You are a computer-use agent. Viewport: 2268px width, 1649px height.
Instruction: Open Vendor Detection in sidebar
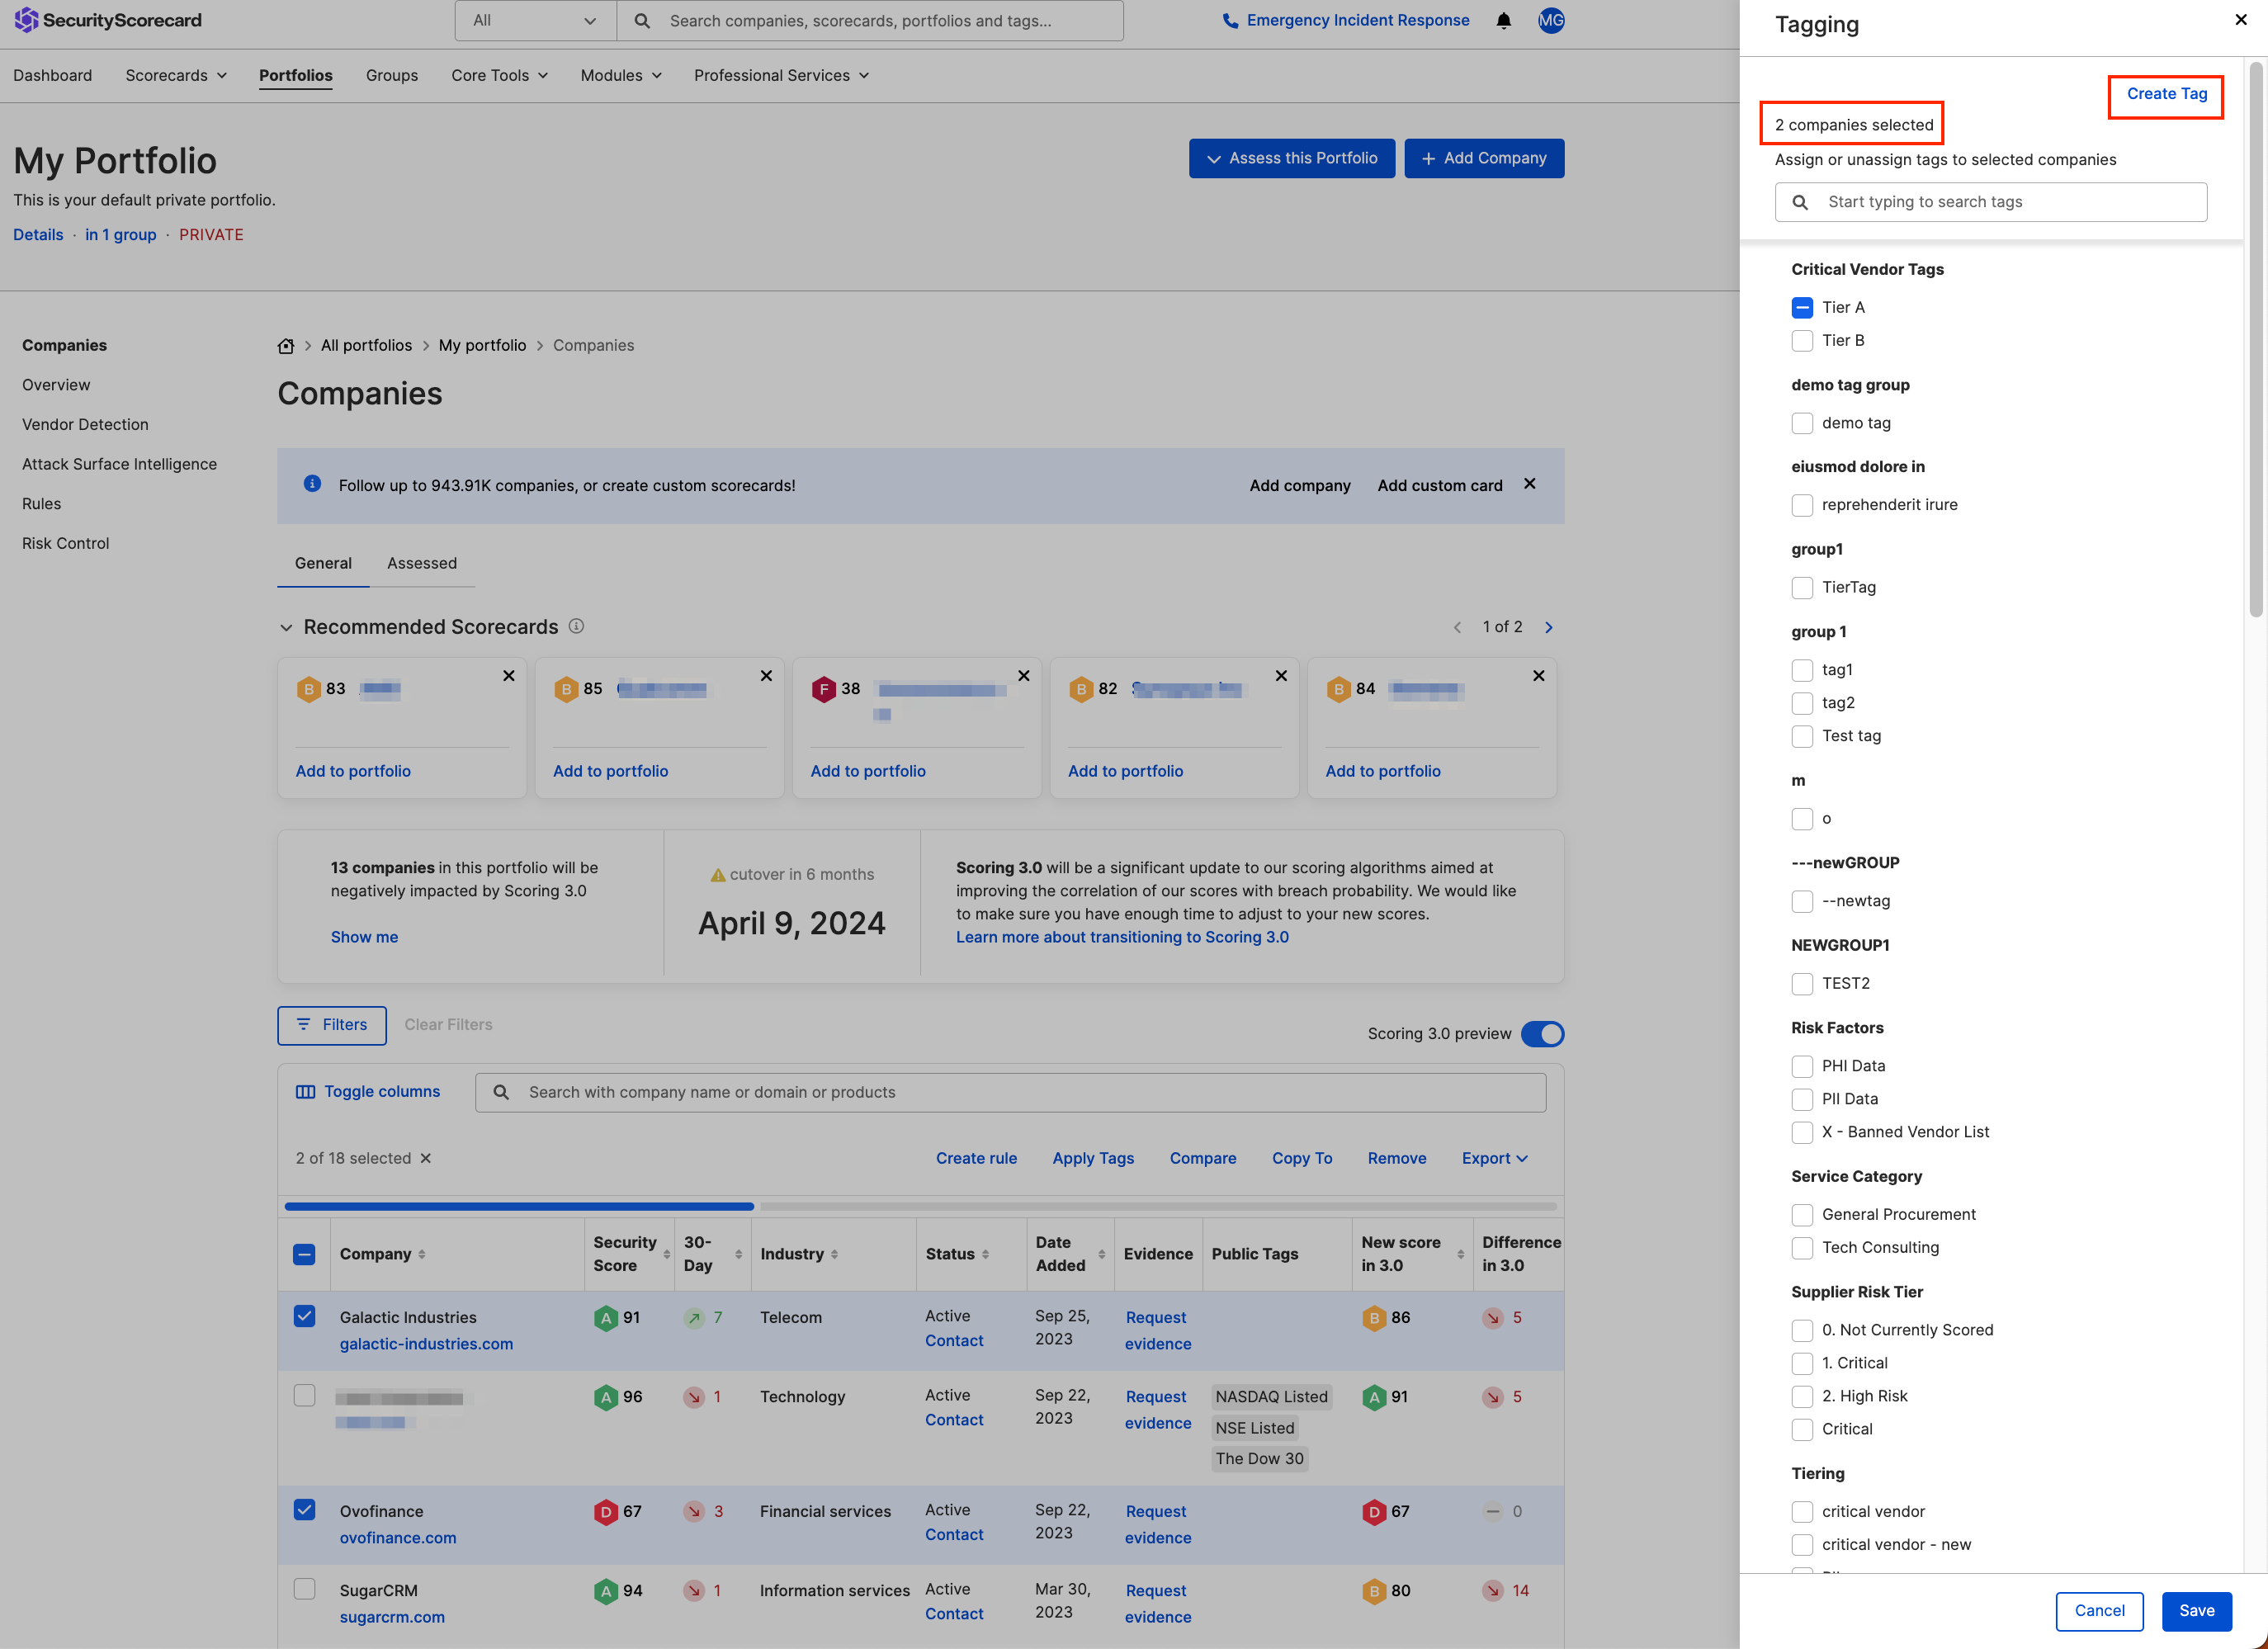coord(85,425)
